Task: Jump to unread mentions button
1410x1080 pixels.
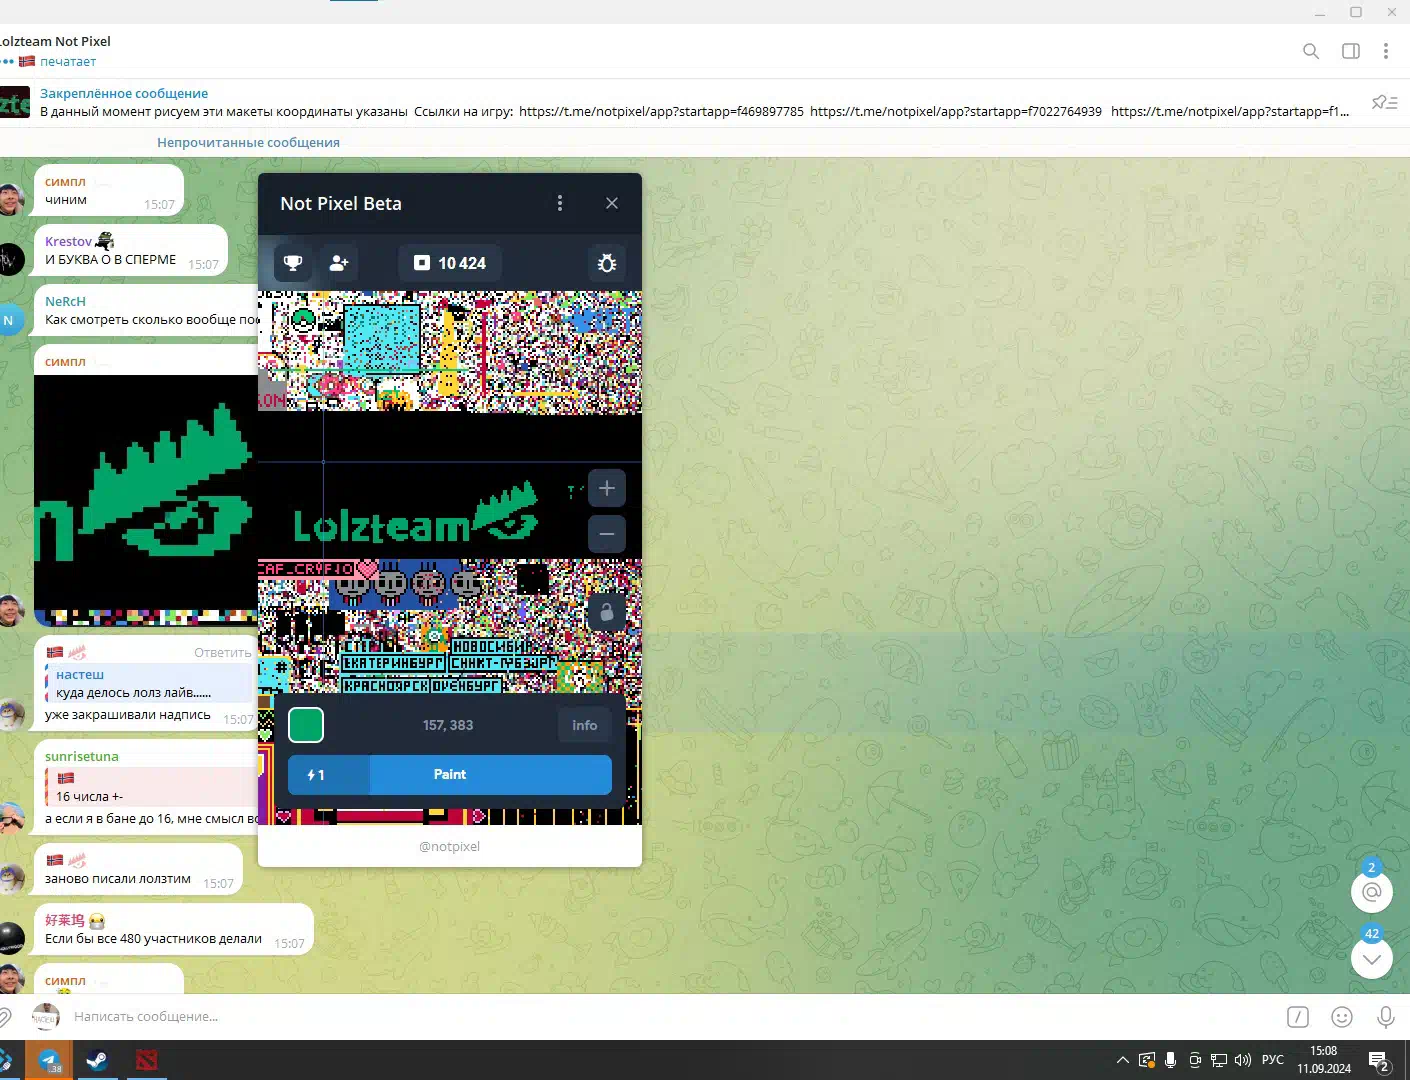Action: point(1372,891)
